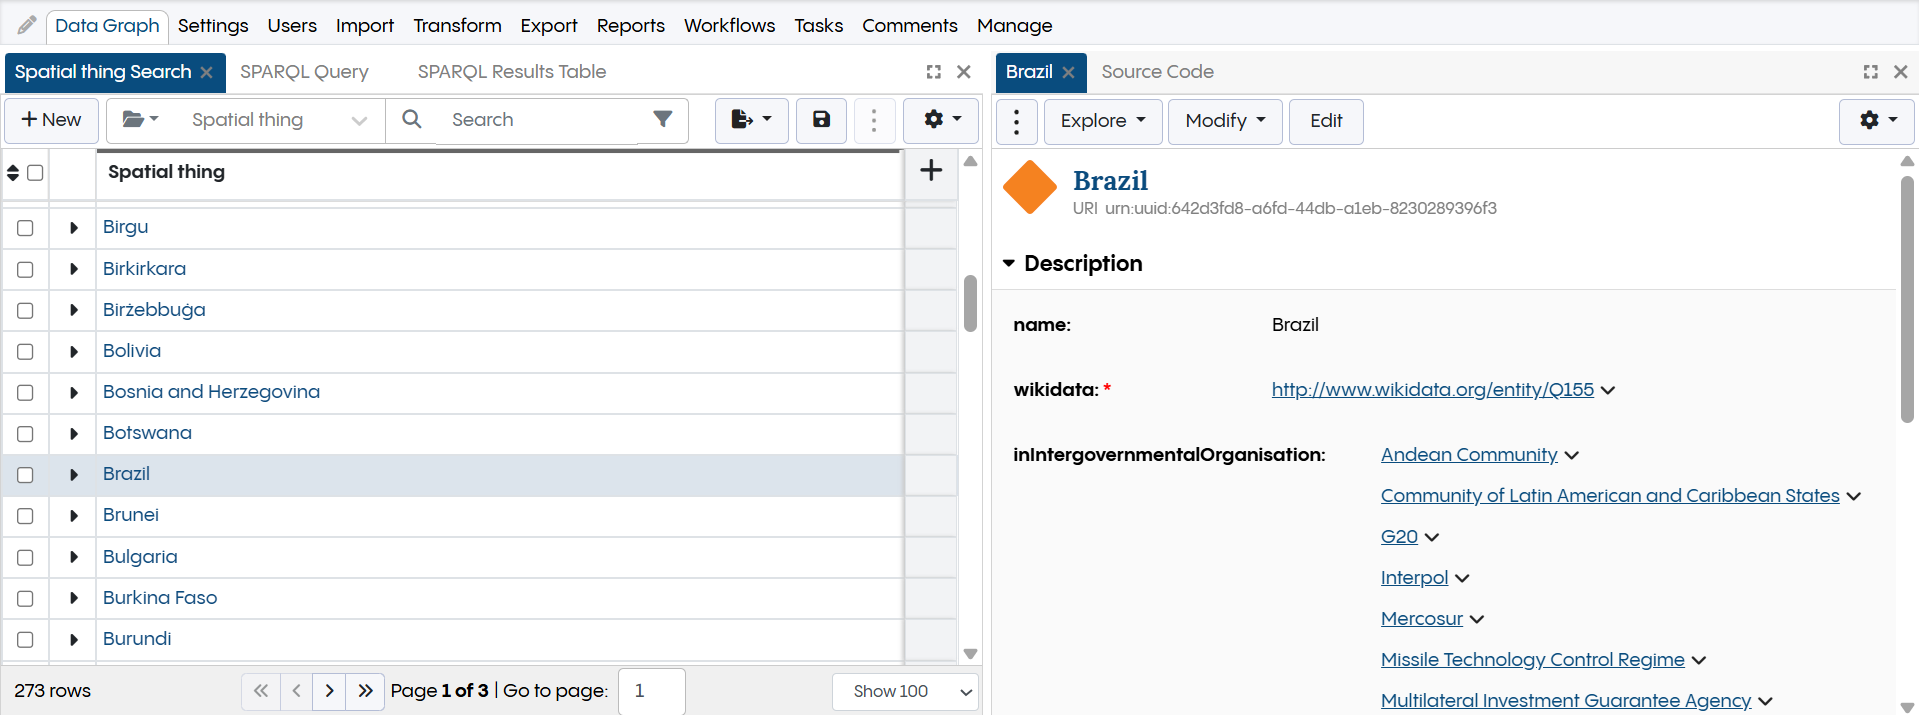This screenshot has width=1919, height=715.
Task: Open the Brazil panel gear settings
Action: pos(1876,121)
